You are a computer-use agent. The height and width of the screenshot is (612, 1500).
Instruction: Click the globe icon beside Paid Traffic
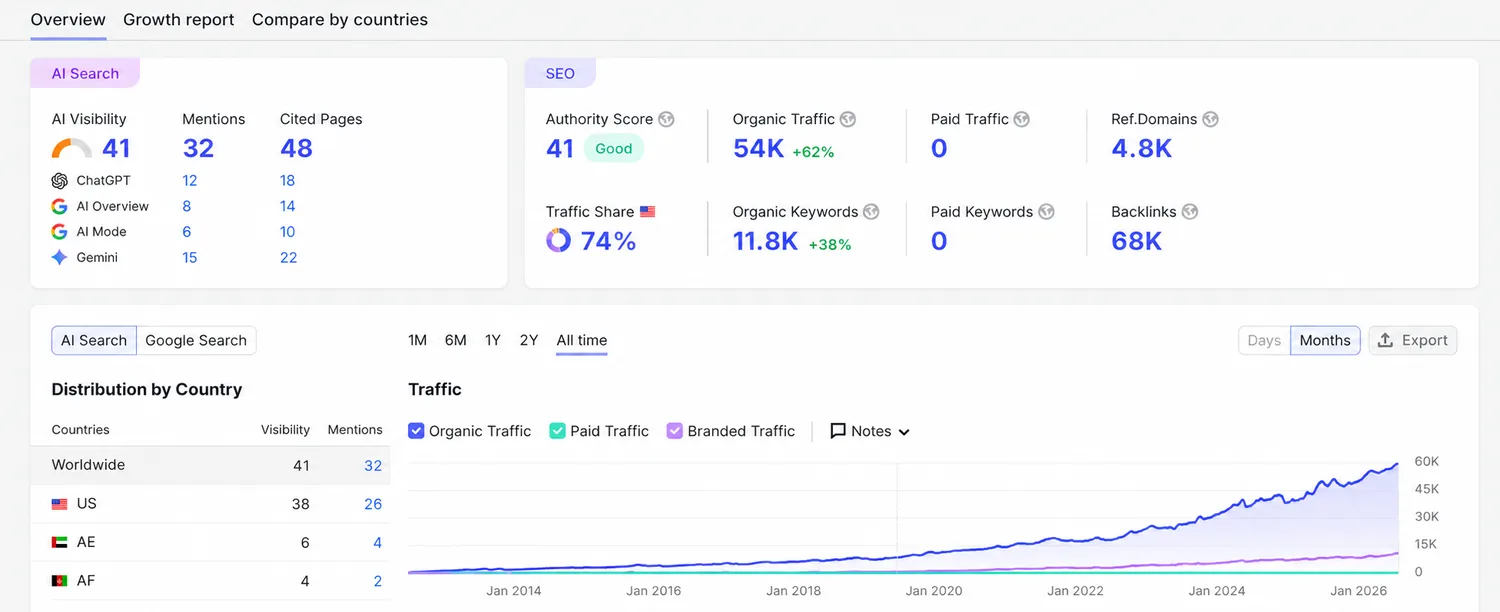point(1021,119)
